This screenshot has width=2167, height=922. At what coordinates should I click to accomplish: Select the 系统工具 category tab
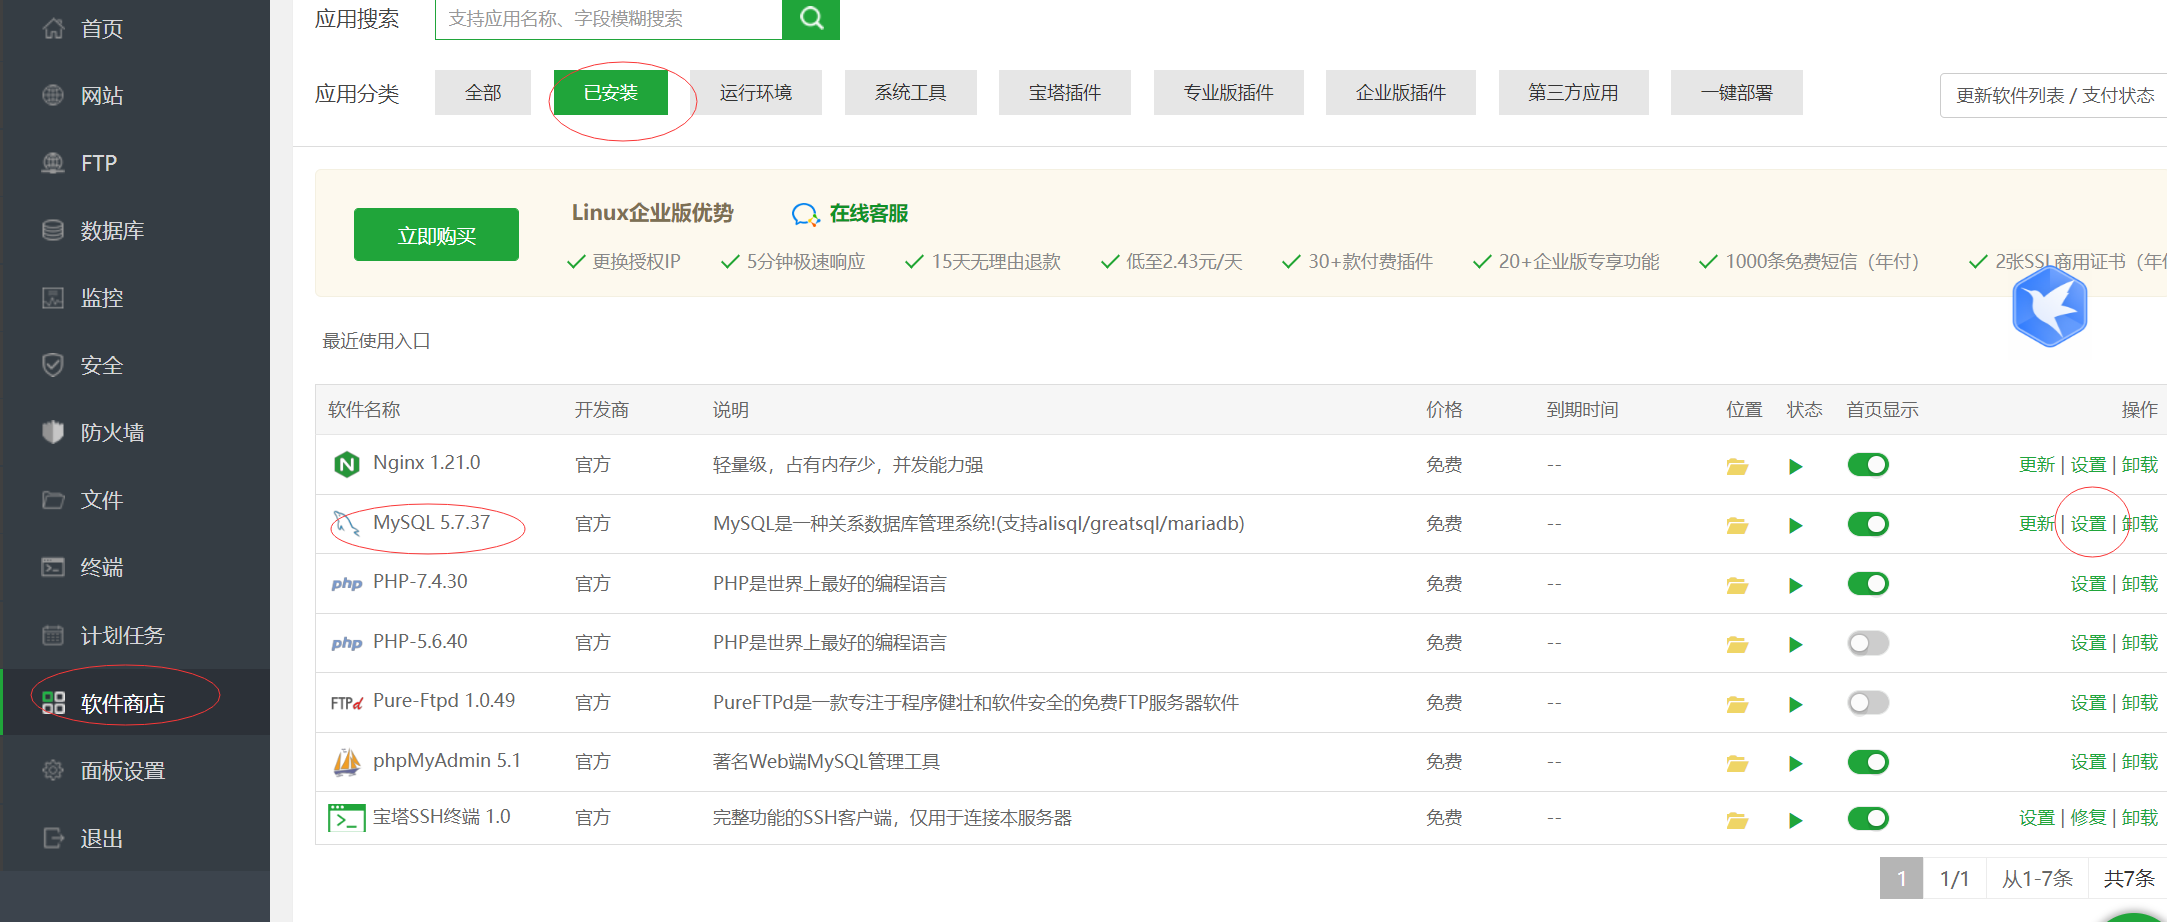pyautogui.click(x=910, y=93)
